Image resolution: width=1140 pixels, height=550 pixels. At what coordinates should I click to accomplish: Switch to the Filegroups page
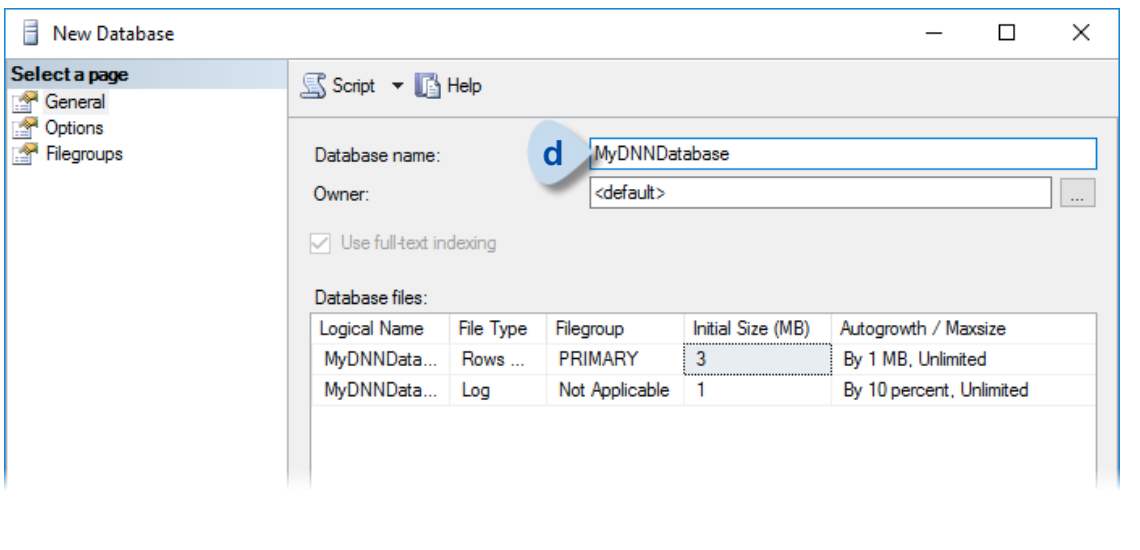82,154
